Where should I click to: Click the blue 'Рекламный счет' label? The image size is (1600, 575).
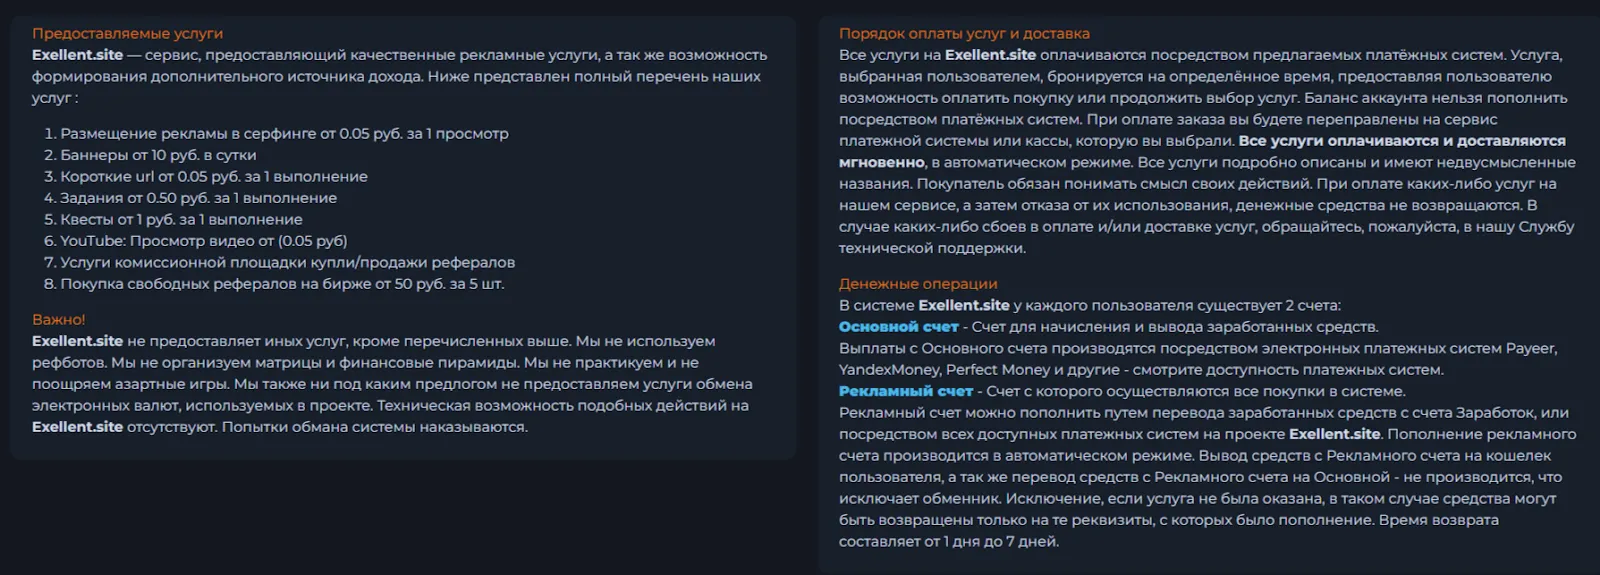[906, 391]
